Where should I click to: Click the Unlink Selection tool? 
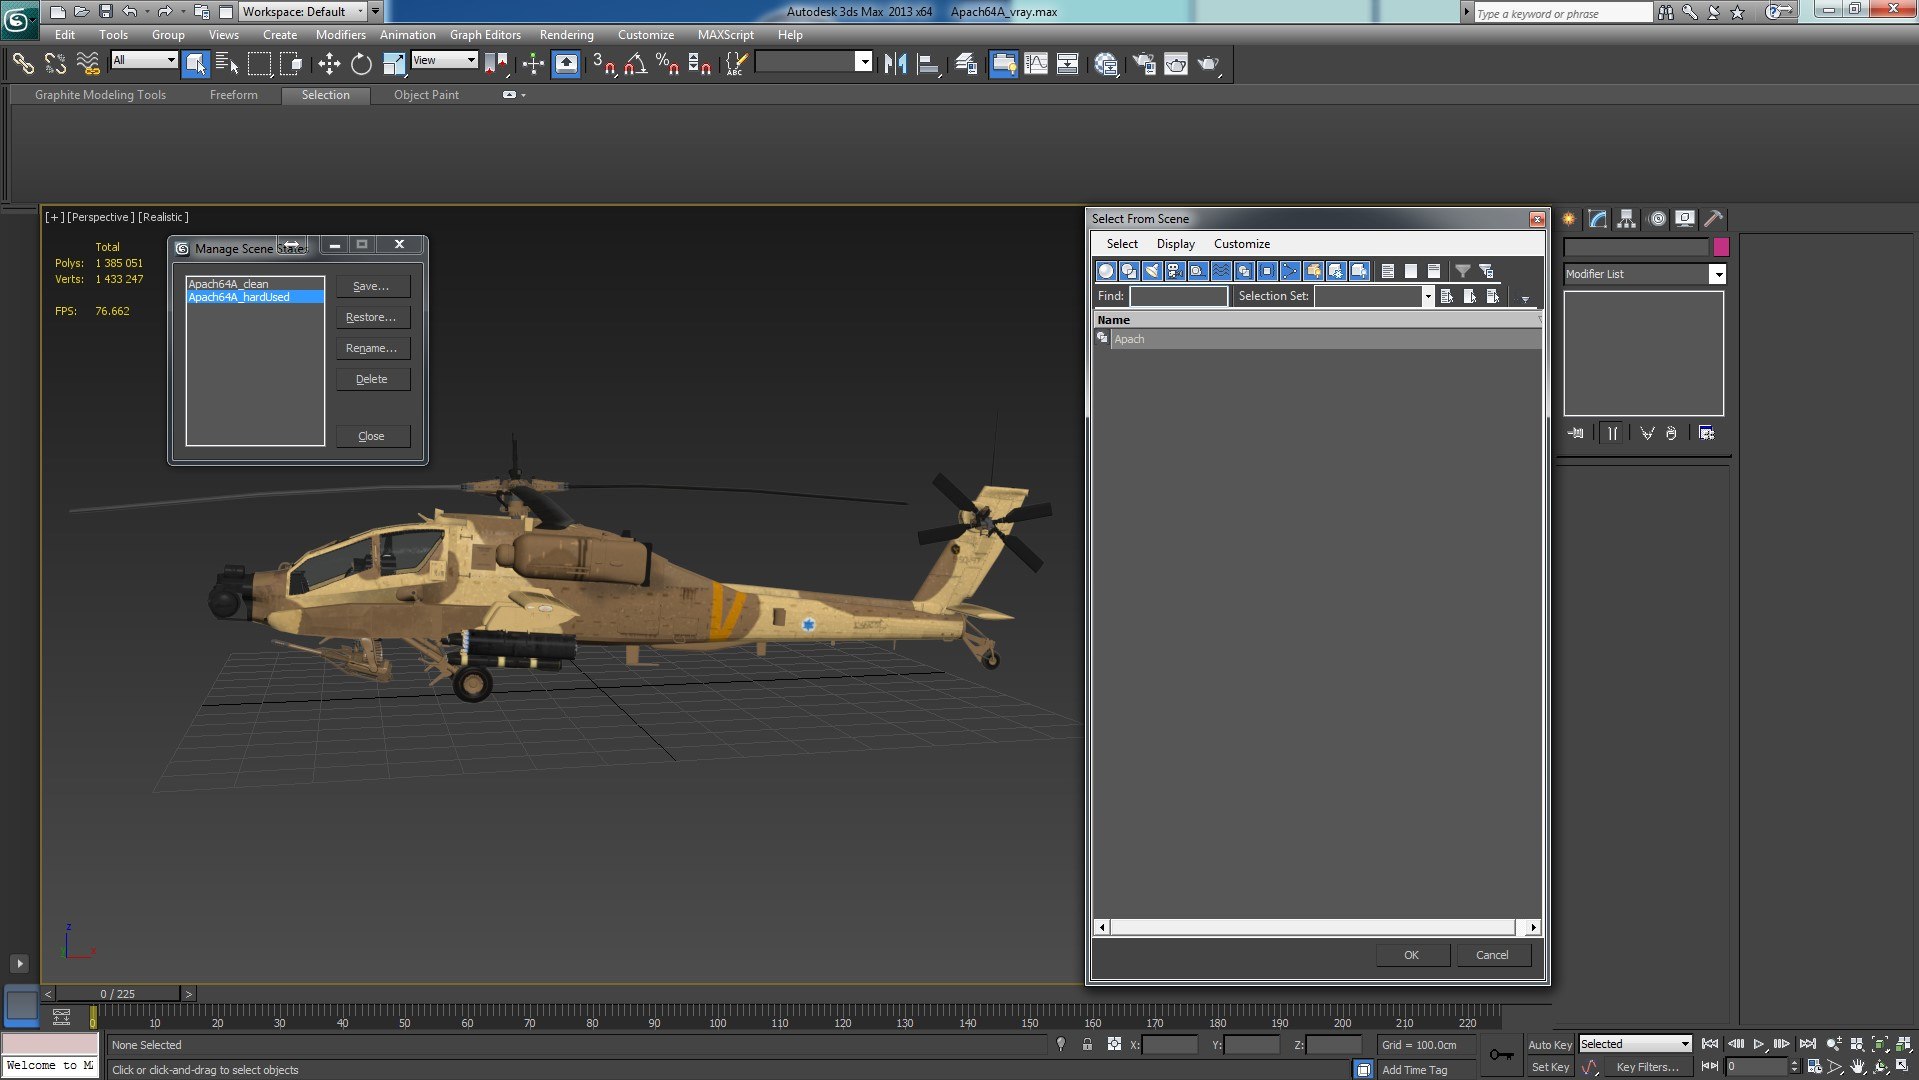[55, 64]
